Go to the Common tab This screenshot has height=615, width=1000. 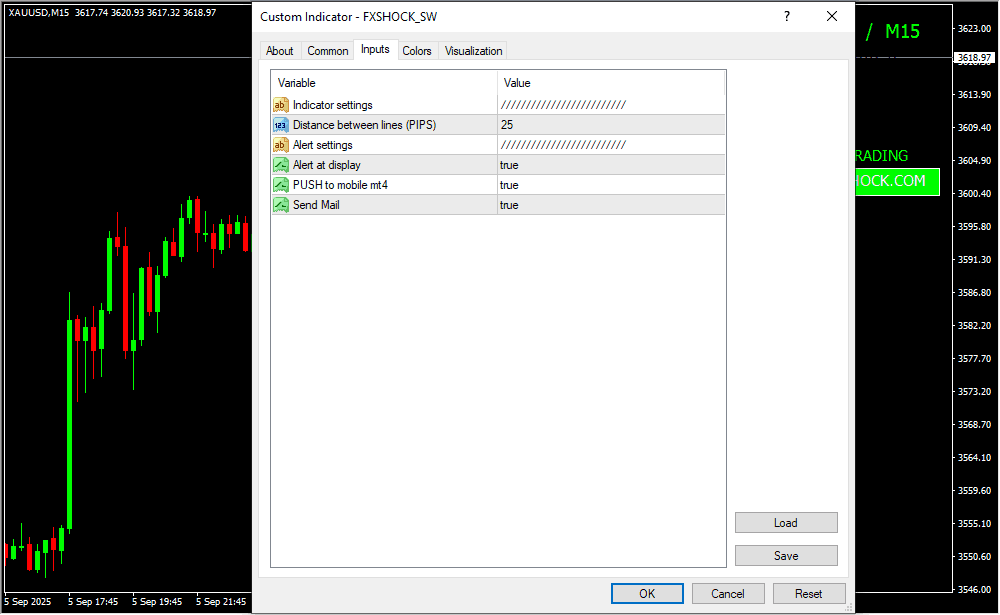(328, 51)
